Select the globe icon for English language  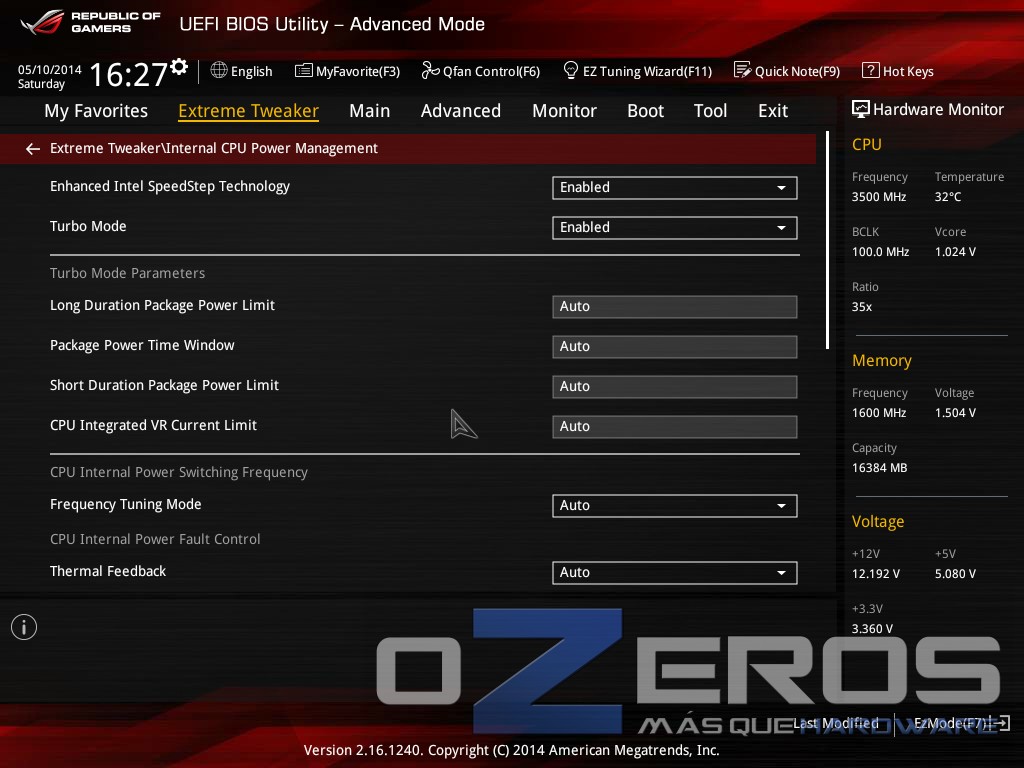[219, 71]
